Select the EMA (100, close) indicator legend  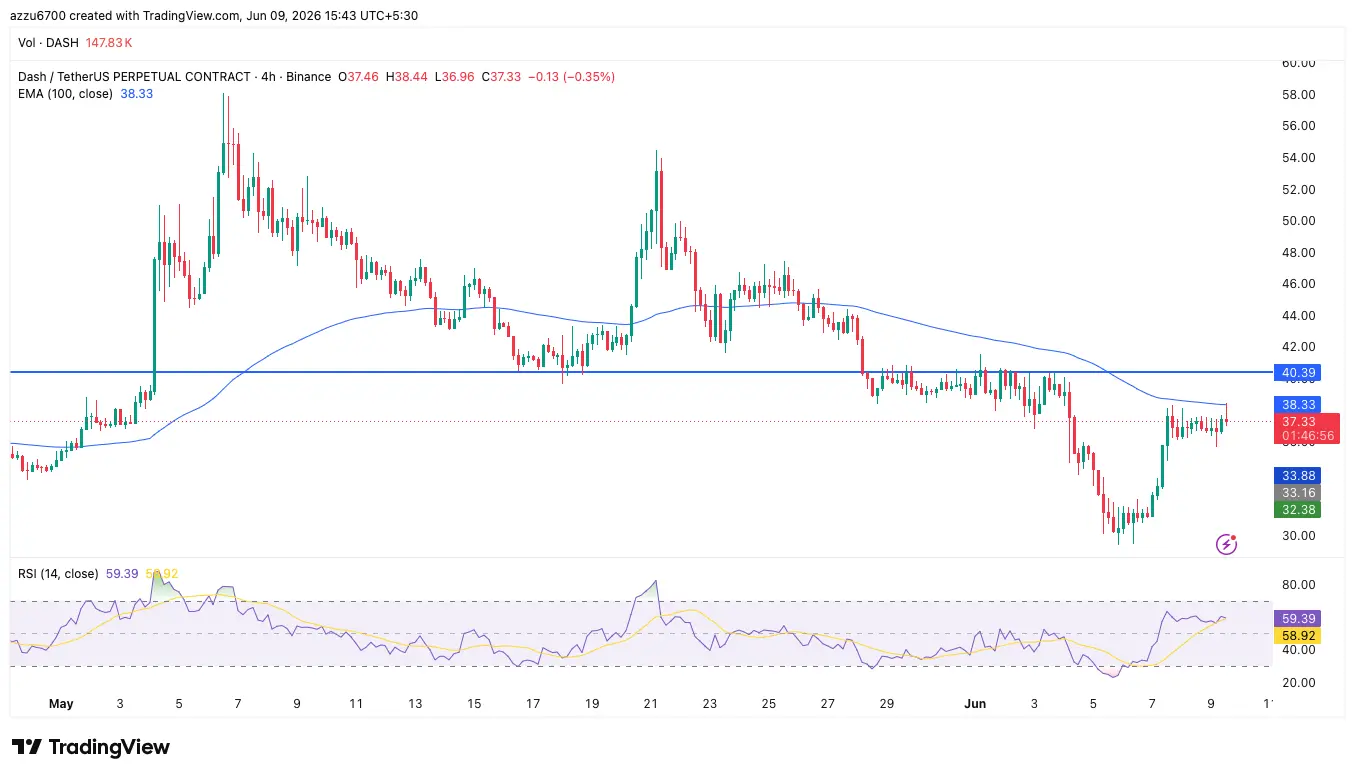click(65, 94)
